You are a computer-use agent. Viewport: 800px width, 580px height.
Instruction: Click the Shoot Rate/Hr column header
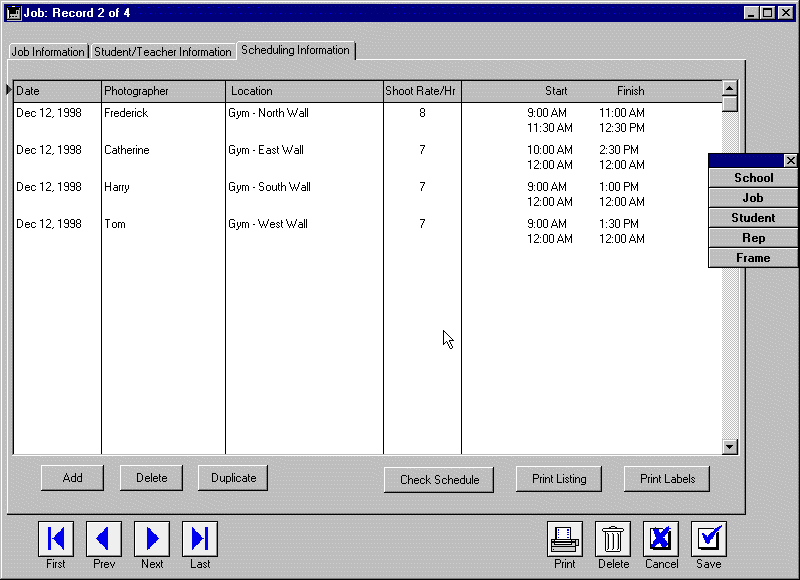pos(422,91)
